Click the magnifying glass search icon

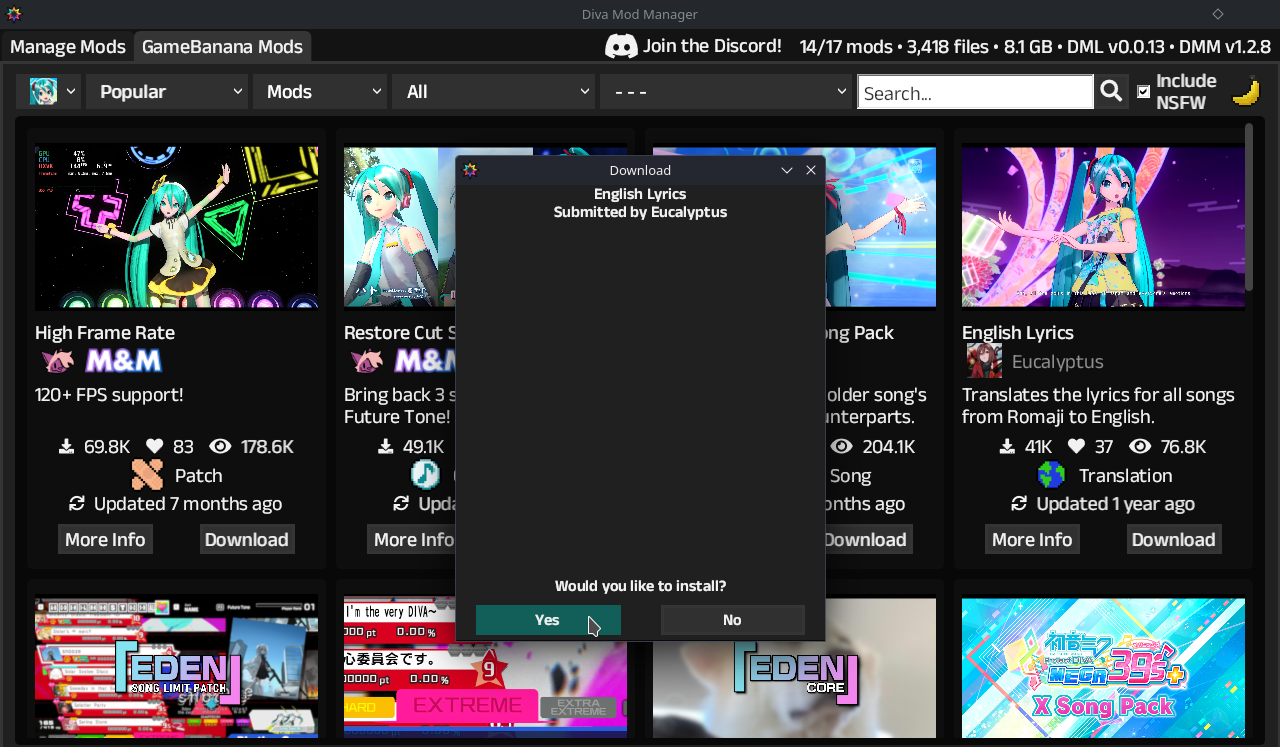pos(1111,92)
